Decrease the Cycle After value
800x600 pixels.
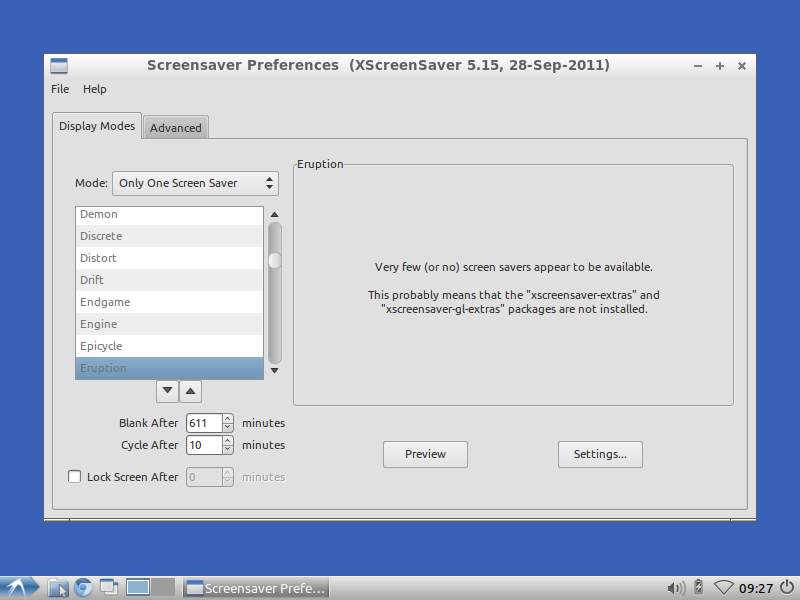point(228,449)
